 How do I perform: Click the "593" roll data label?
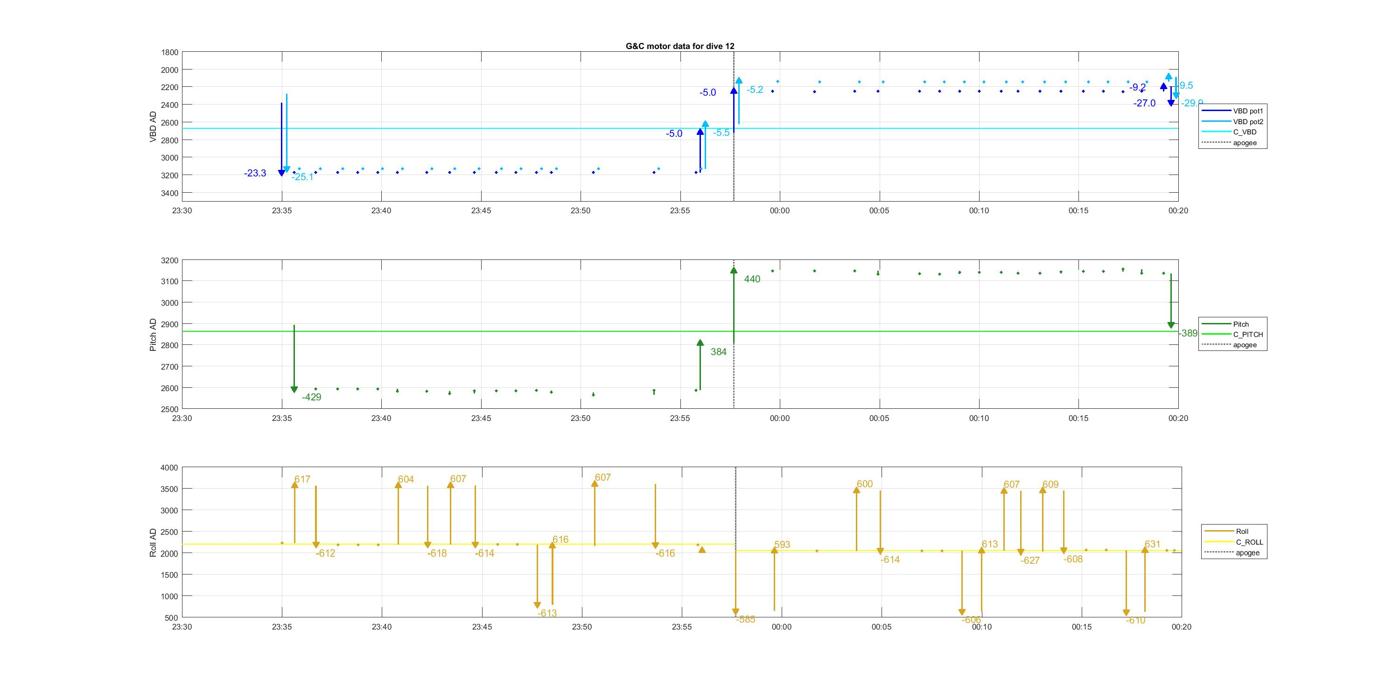(x=782, y=546)
